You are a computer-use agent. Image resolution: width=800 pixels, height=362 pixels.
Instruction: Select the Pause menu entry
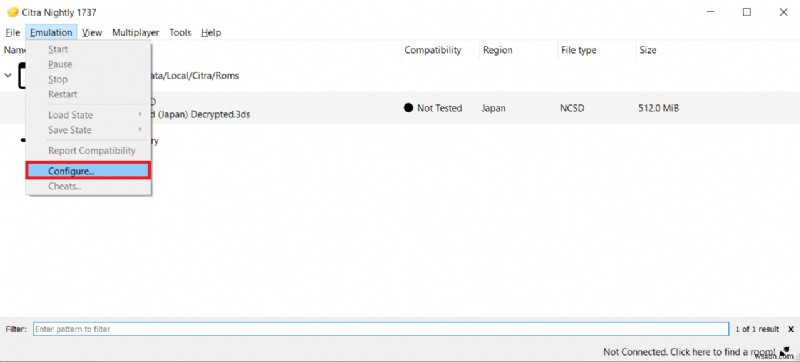(88, 64)
